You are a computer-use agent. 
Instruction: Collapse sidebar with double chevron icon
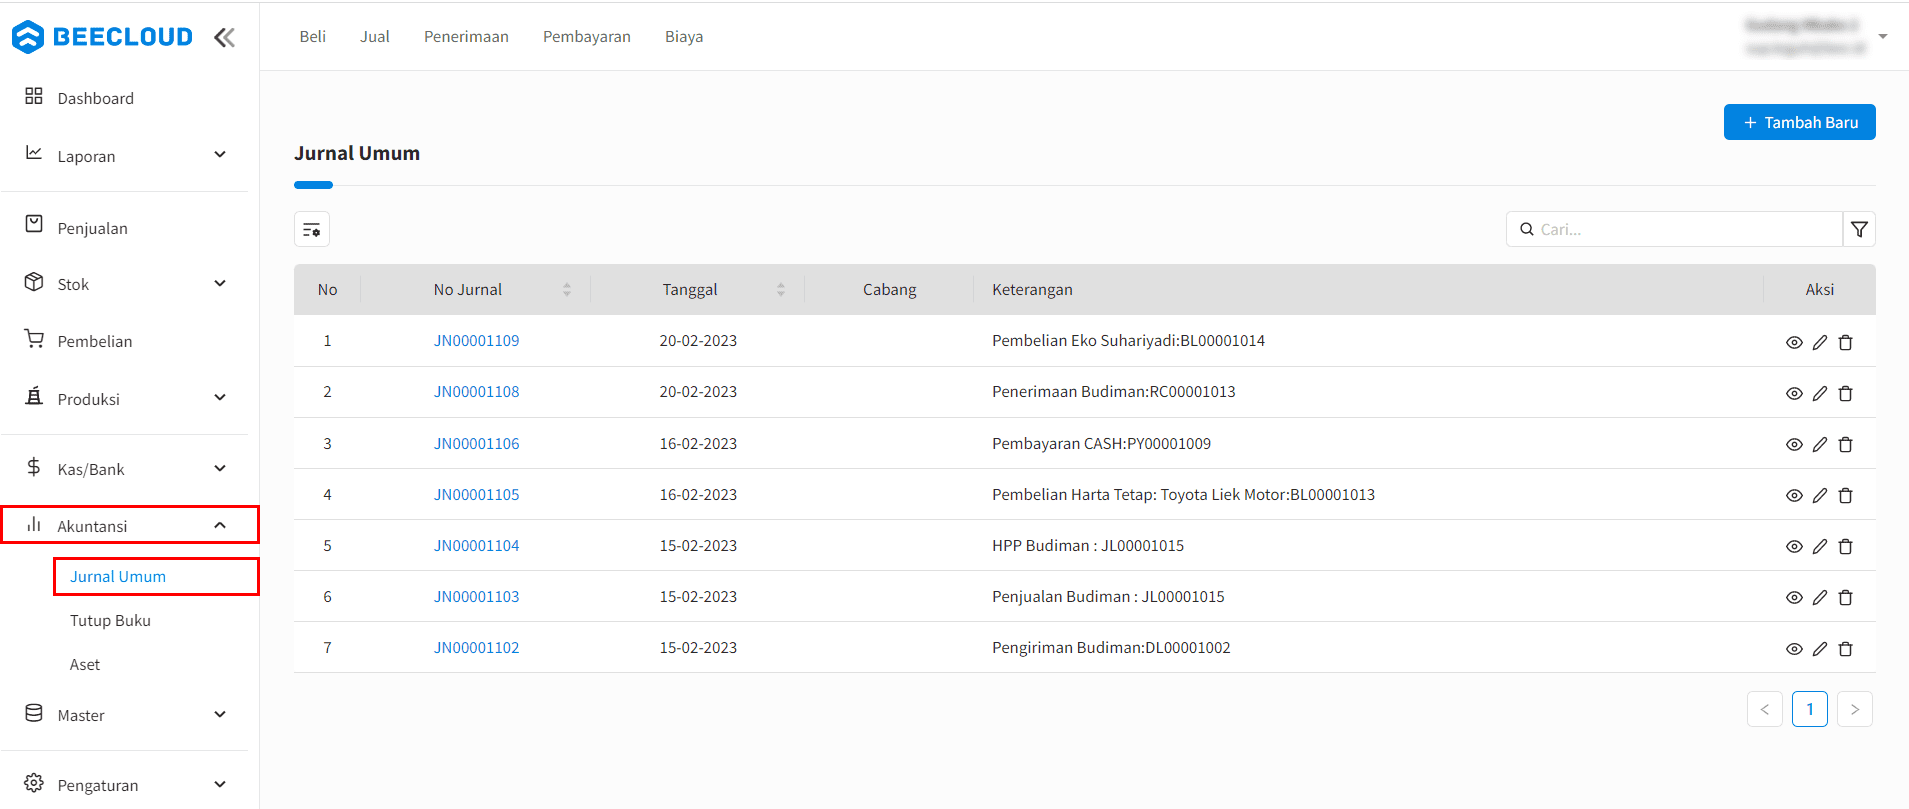click(224, 37)
